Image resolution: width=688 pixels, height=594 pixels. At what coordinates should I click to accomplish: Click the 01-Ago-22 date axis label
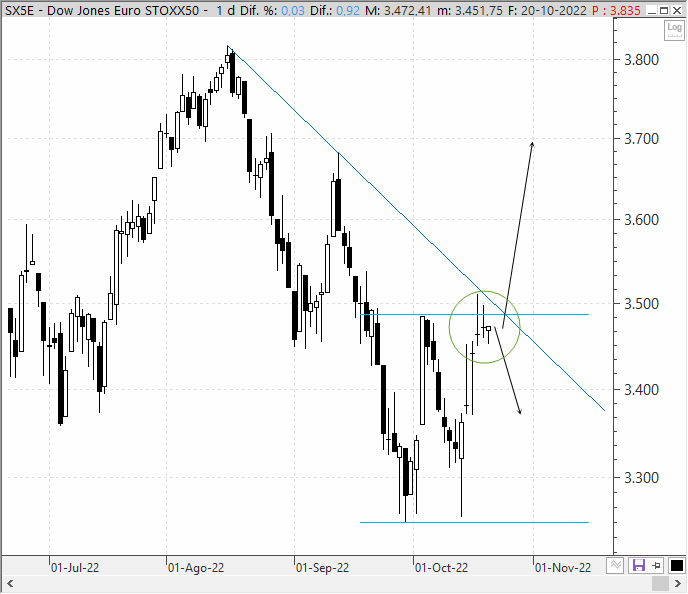tap(196, 568)
